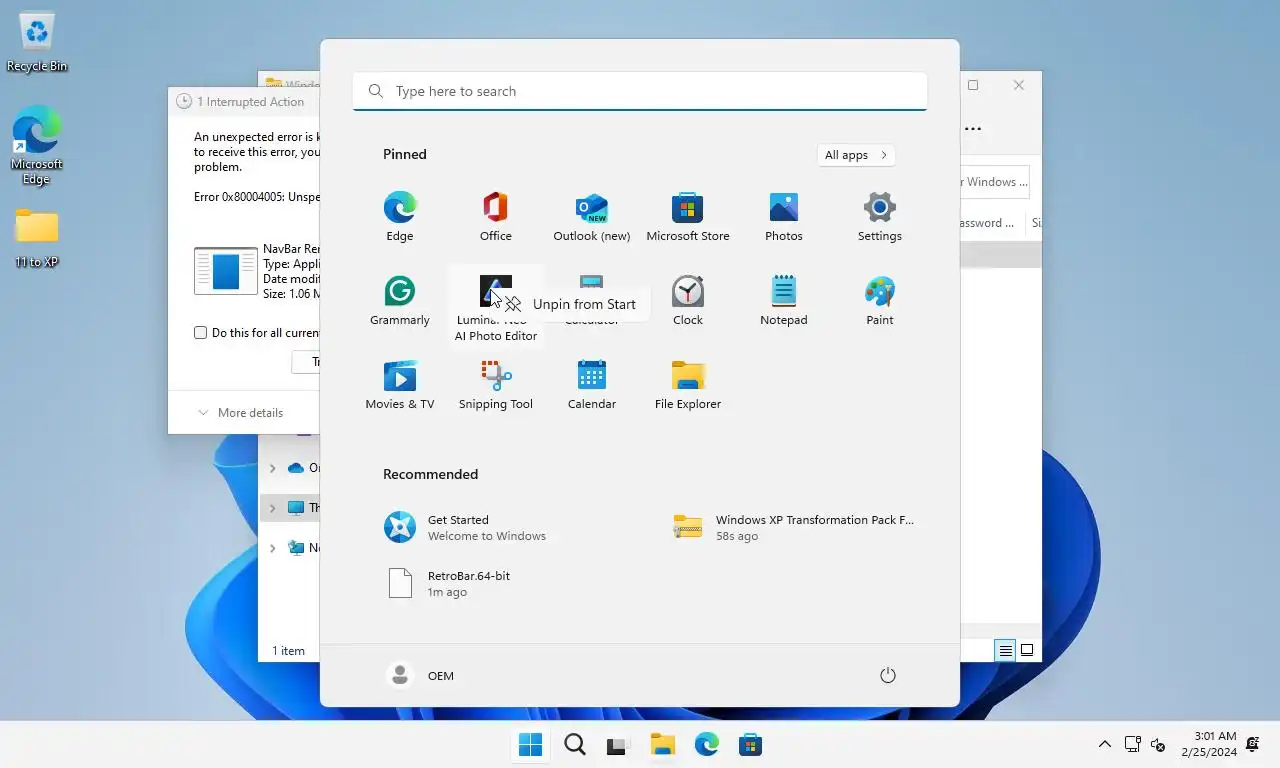Viewport: 1280px width, 768px height.
Task: Launch Movies & TV app
Action: coord(400,385)
